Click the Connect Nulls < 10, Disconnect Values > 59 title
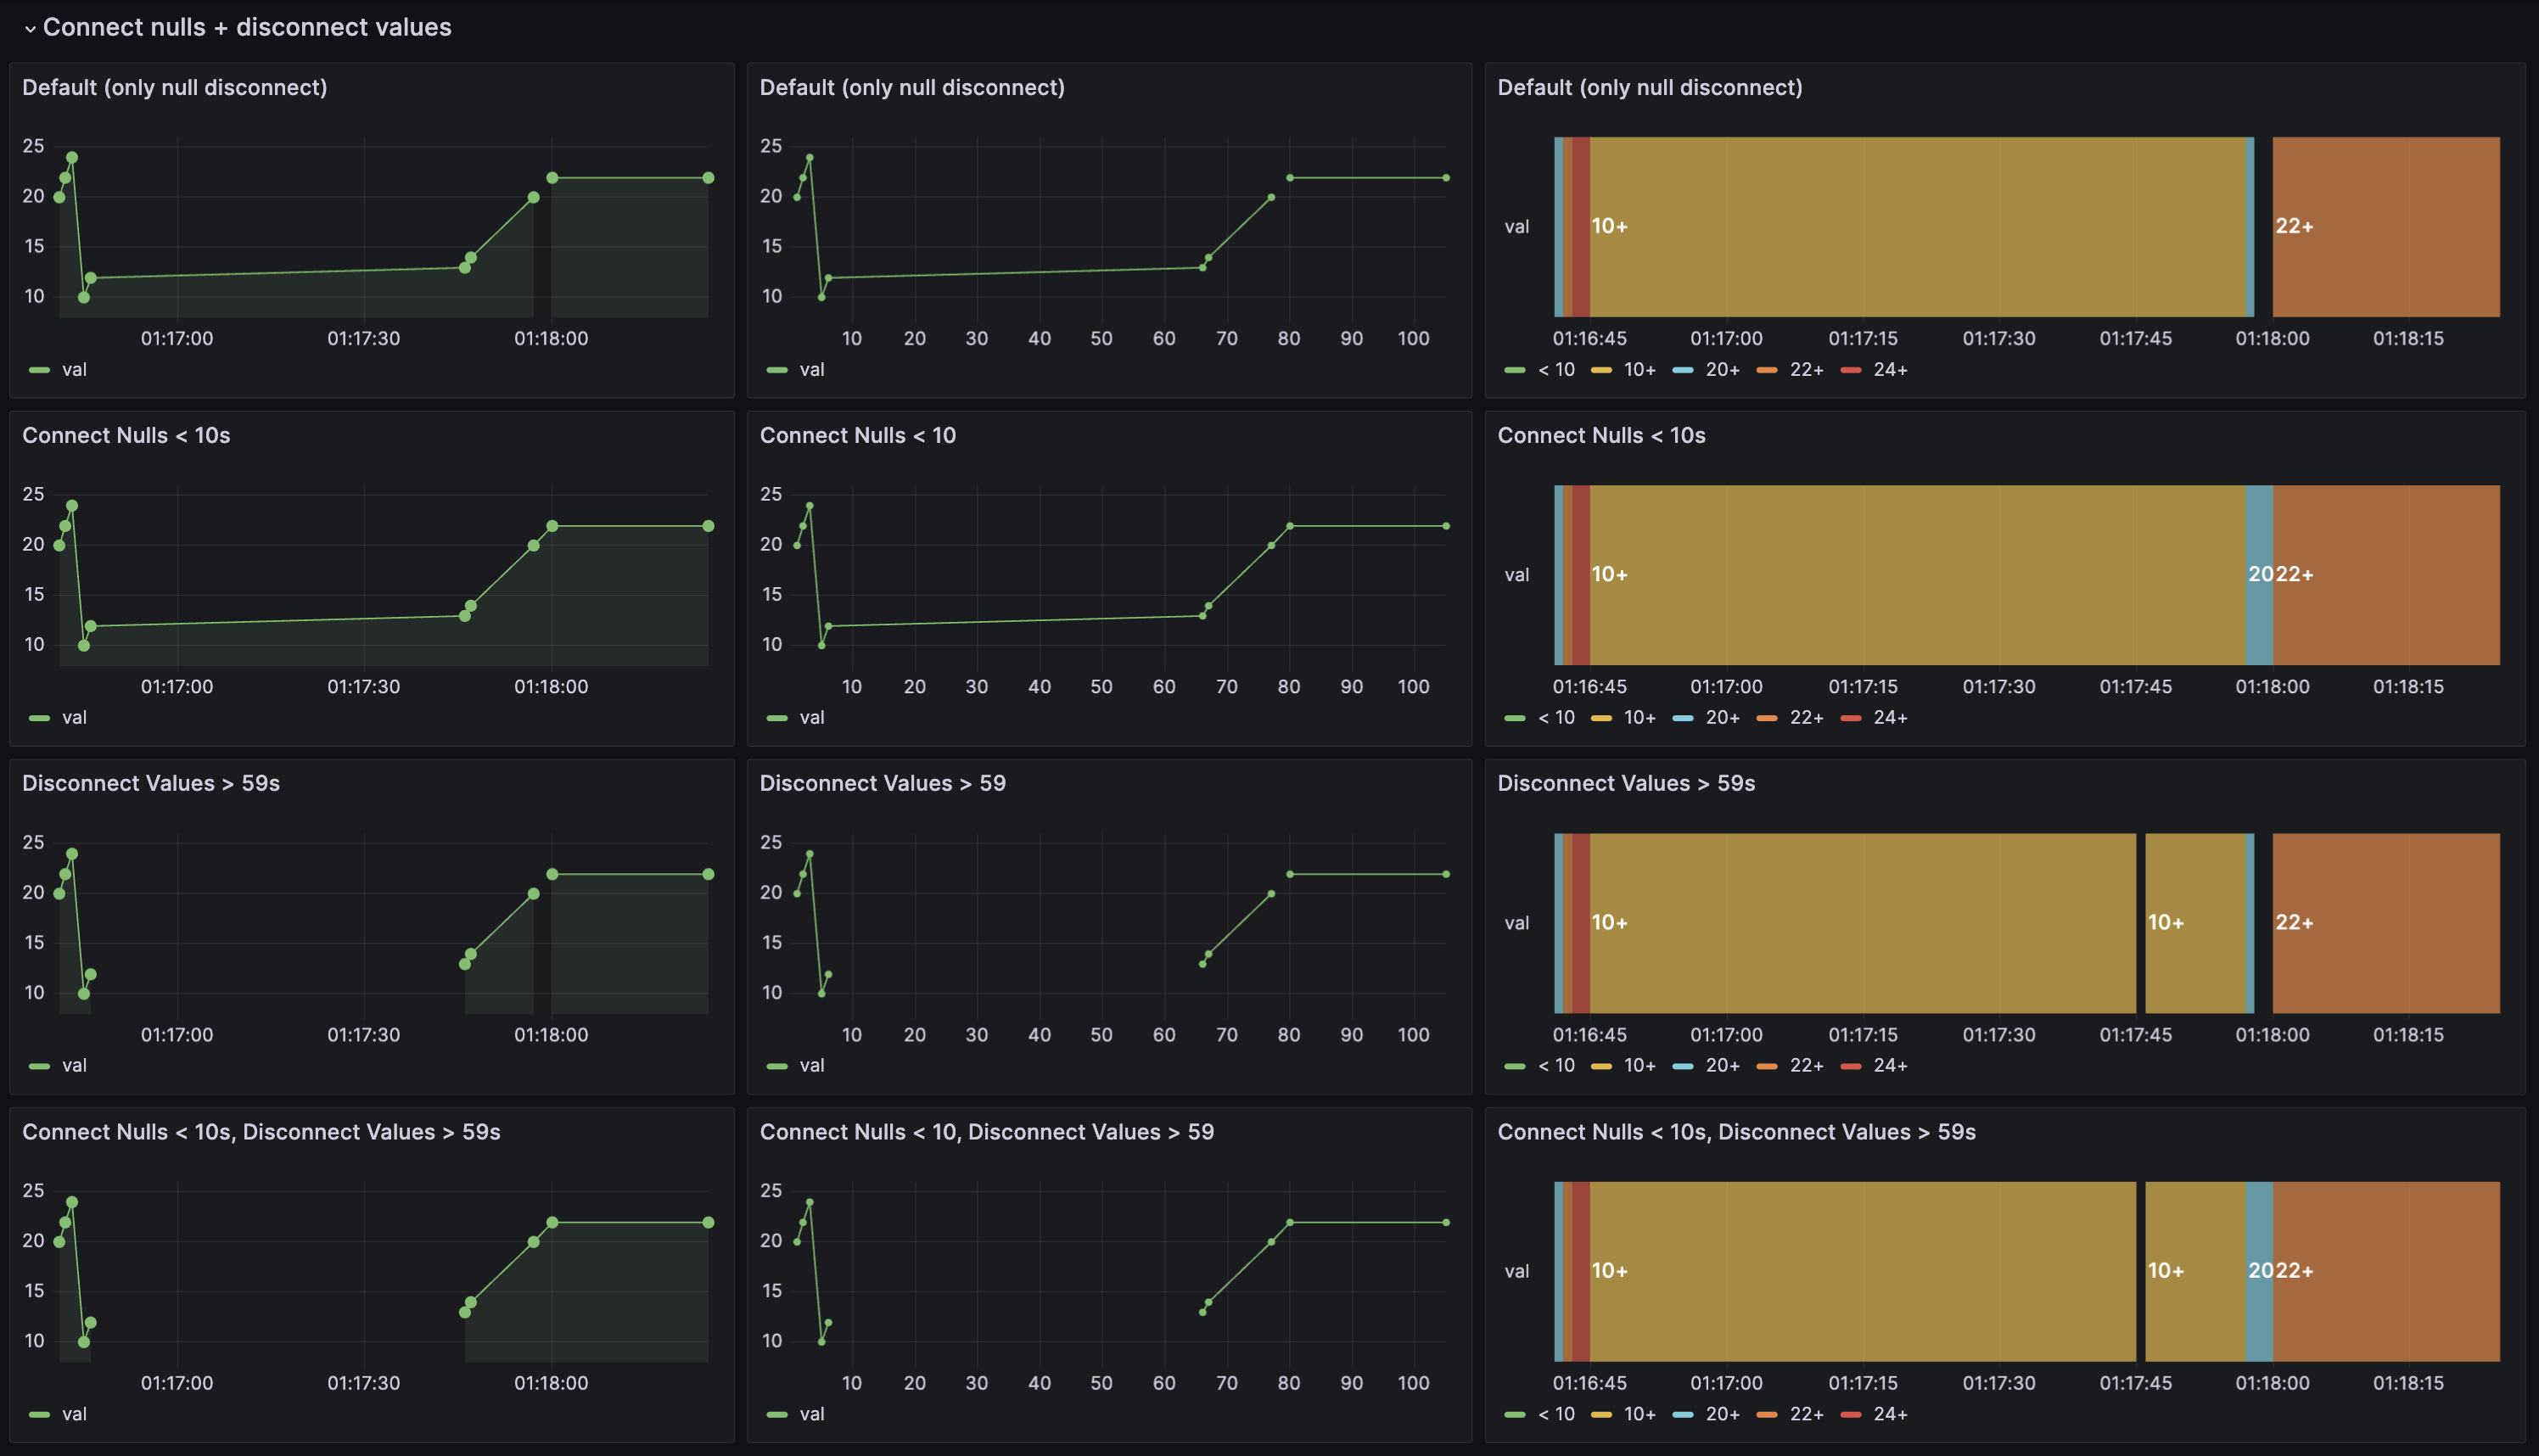 point(987,1131)
